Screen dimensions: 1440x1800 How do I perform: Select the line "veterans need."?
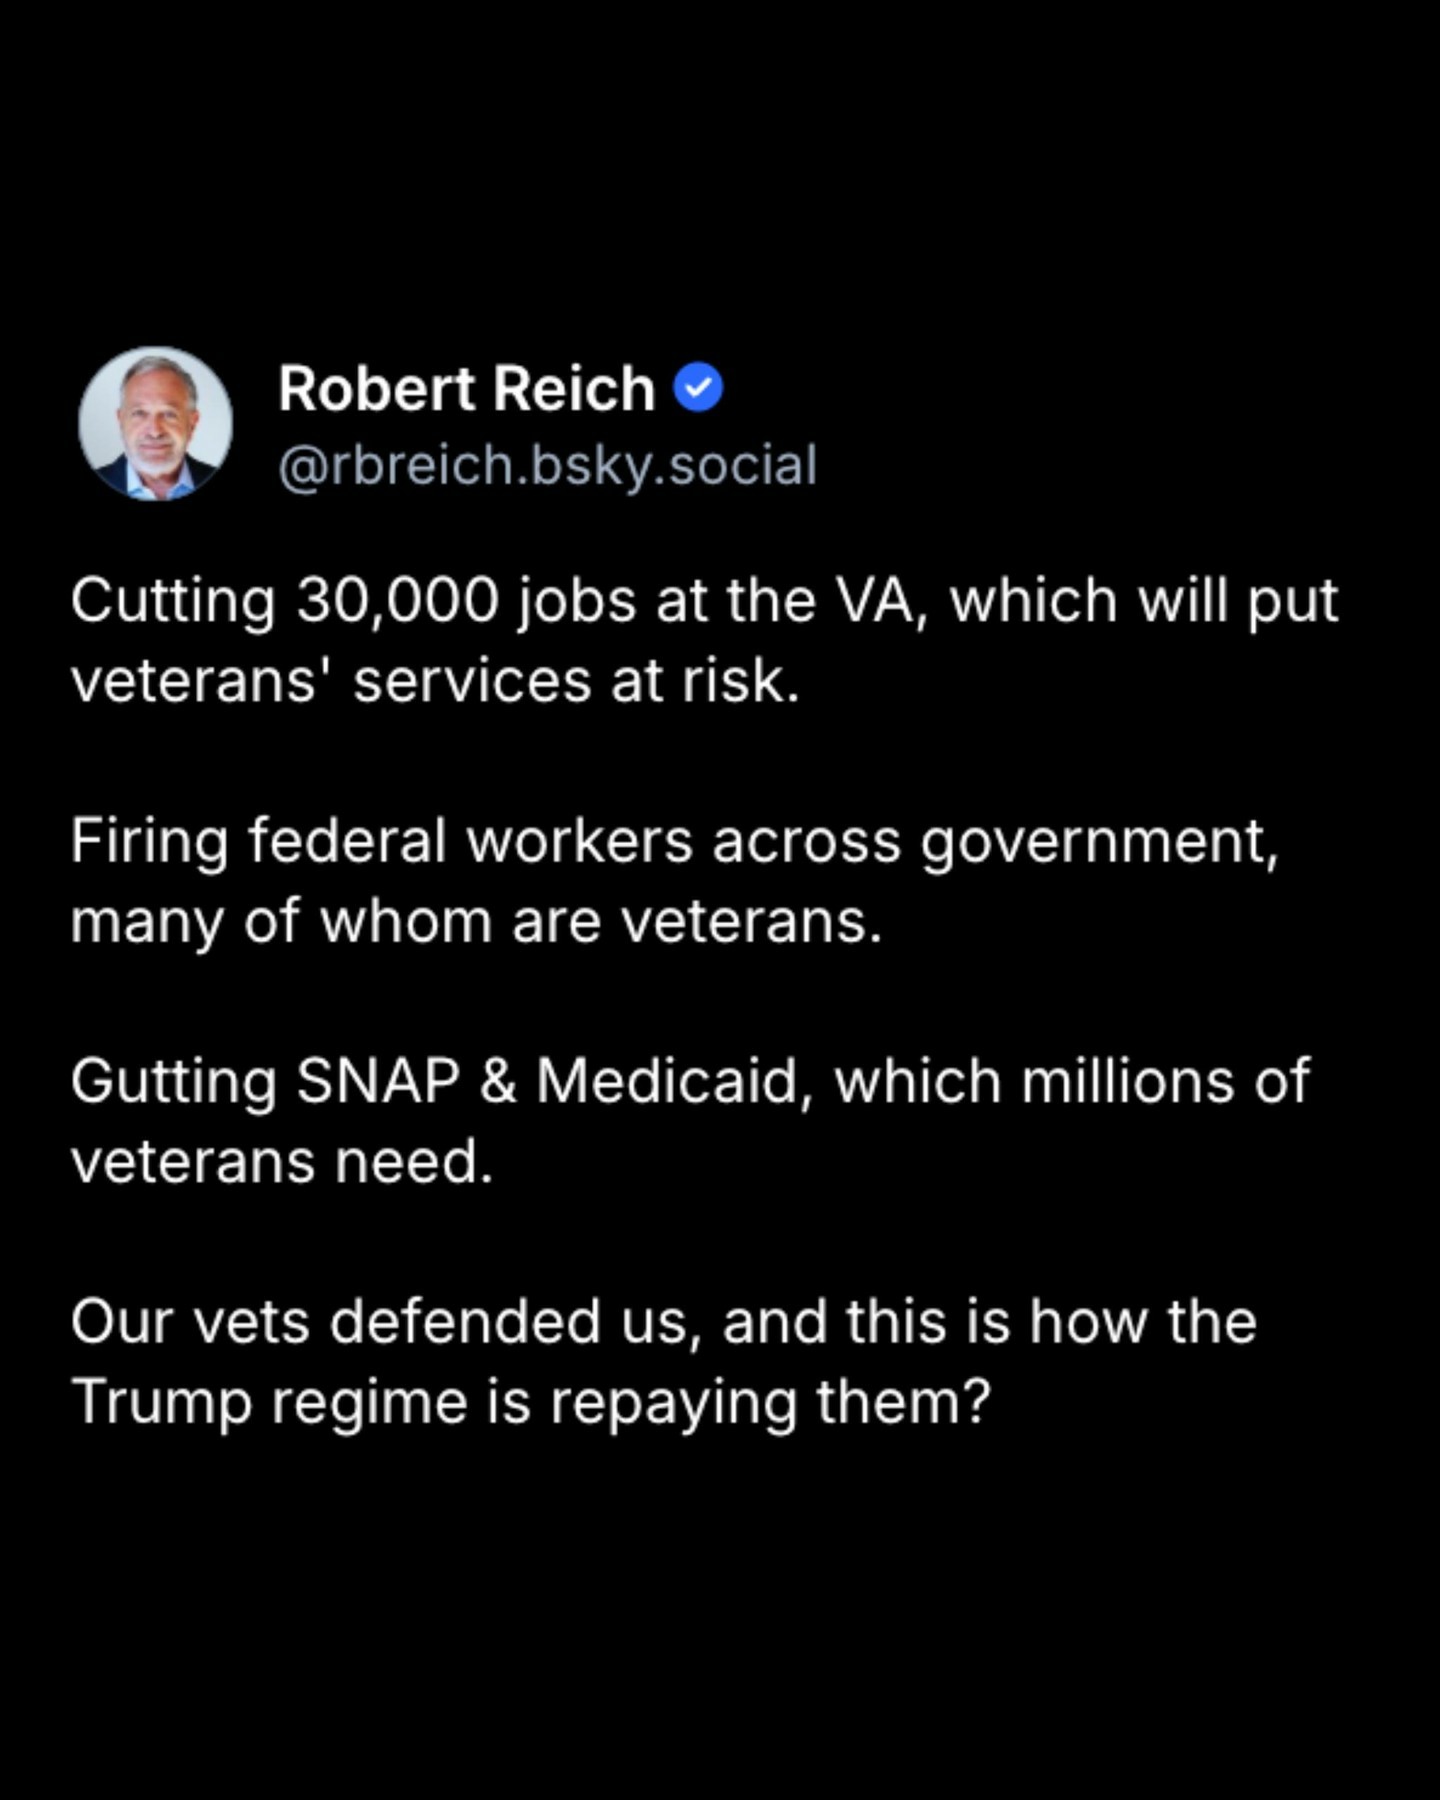tap(282, 1162)
